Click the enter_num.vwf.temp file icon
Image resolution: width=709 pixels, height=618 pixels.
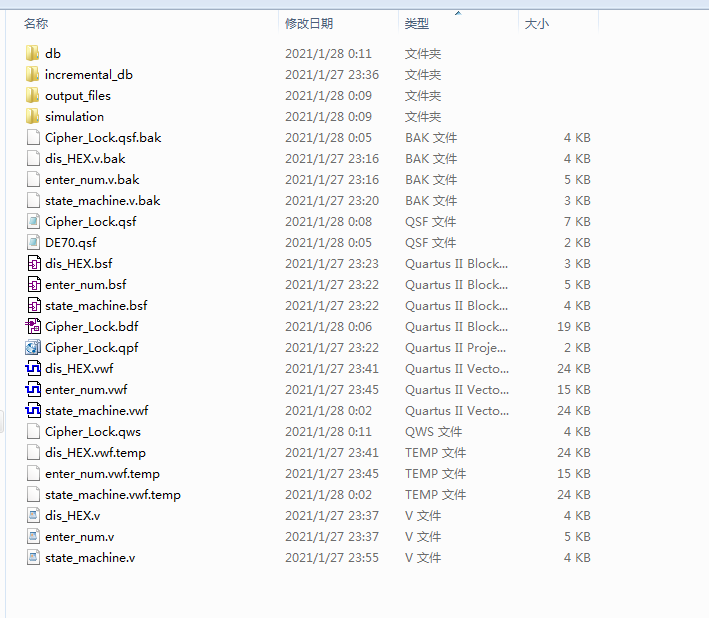(33, 474)
